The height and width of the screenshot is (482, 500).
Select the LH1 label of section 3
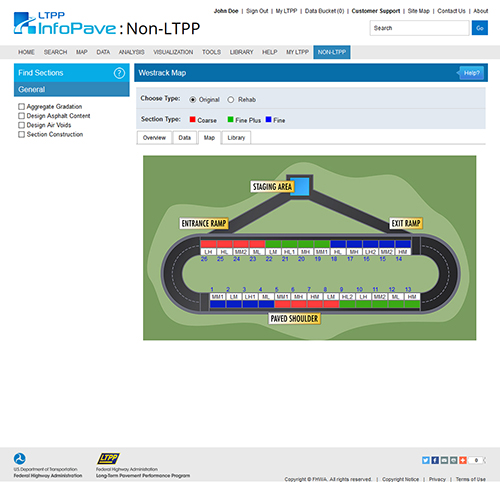pyautogui.click(x=250, y=297)
